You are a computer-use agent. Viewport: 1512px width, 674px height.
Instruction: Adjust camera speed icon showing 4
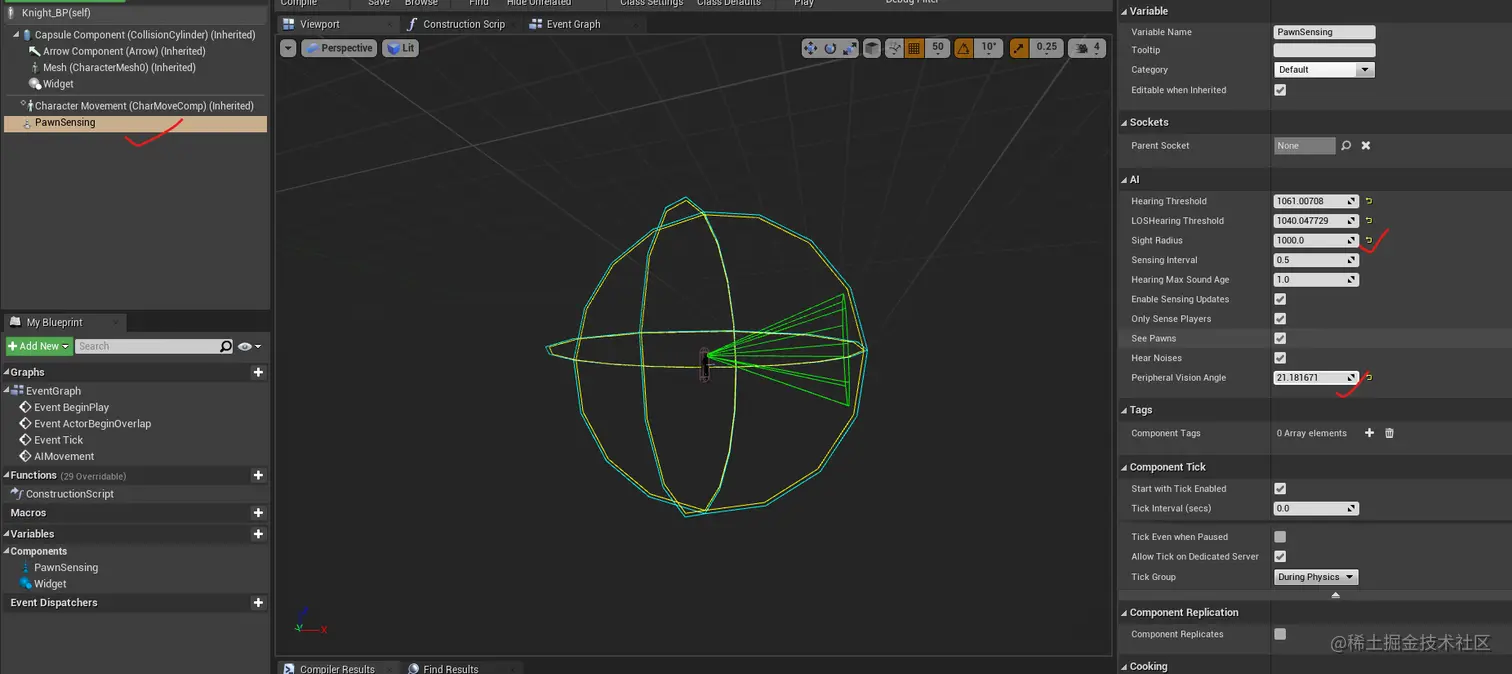[1087, 48]
